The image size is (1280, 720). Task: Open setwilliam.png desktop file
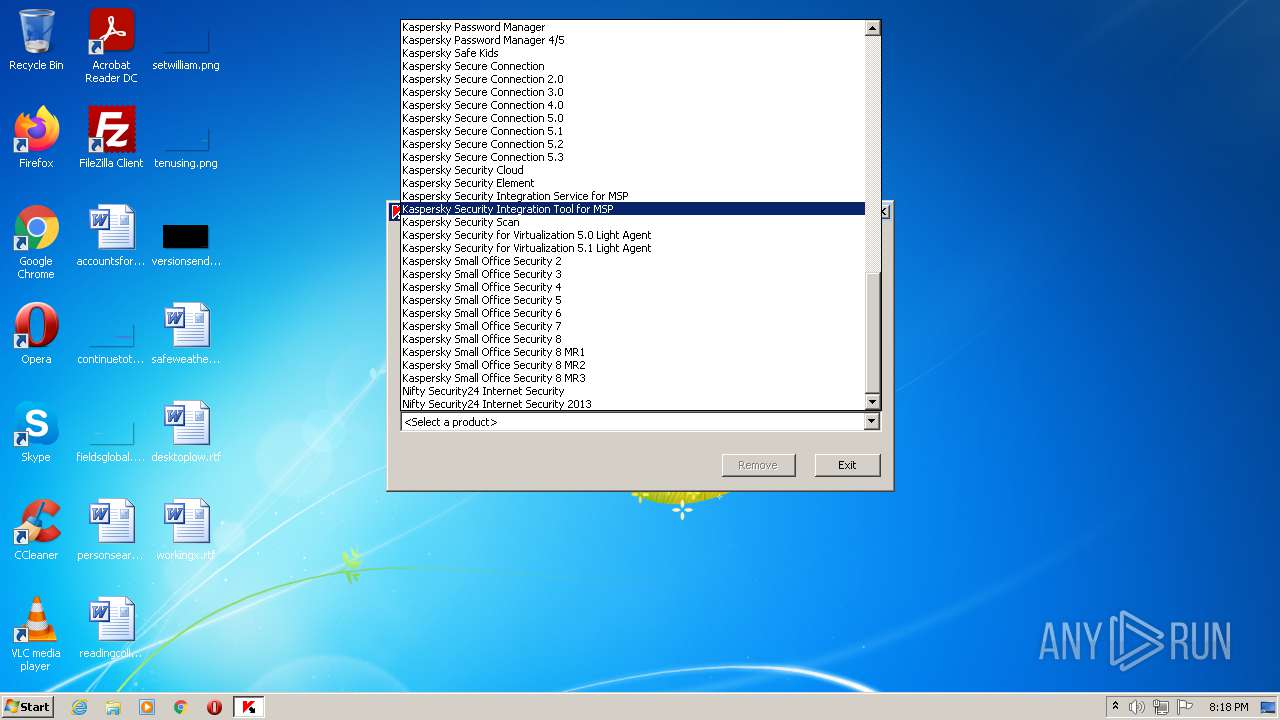(x=186, y=46)
